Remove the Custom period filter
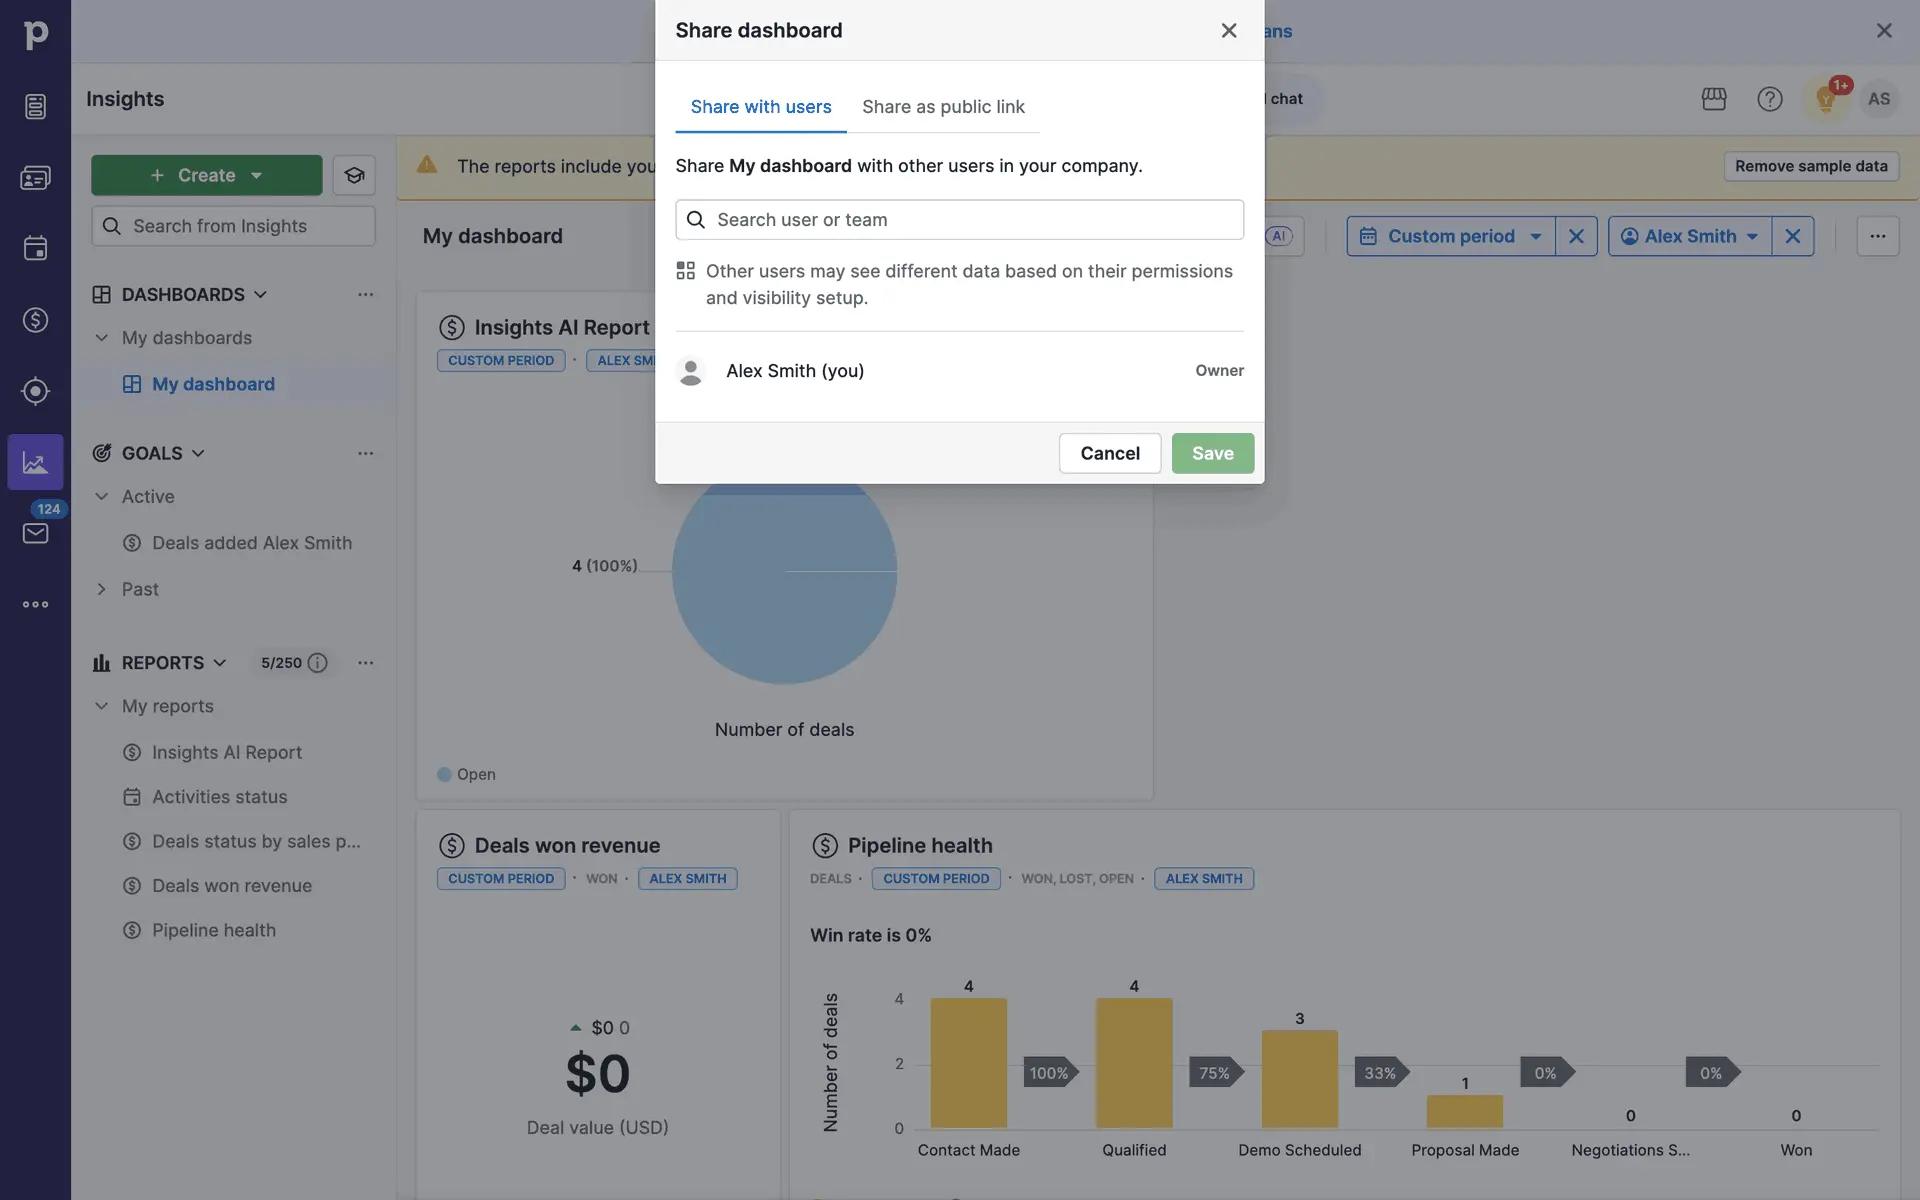The height and width of the screenshot is (1200, 1920). click(x=1576, y=236)
